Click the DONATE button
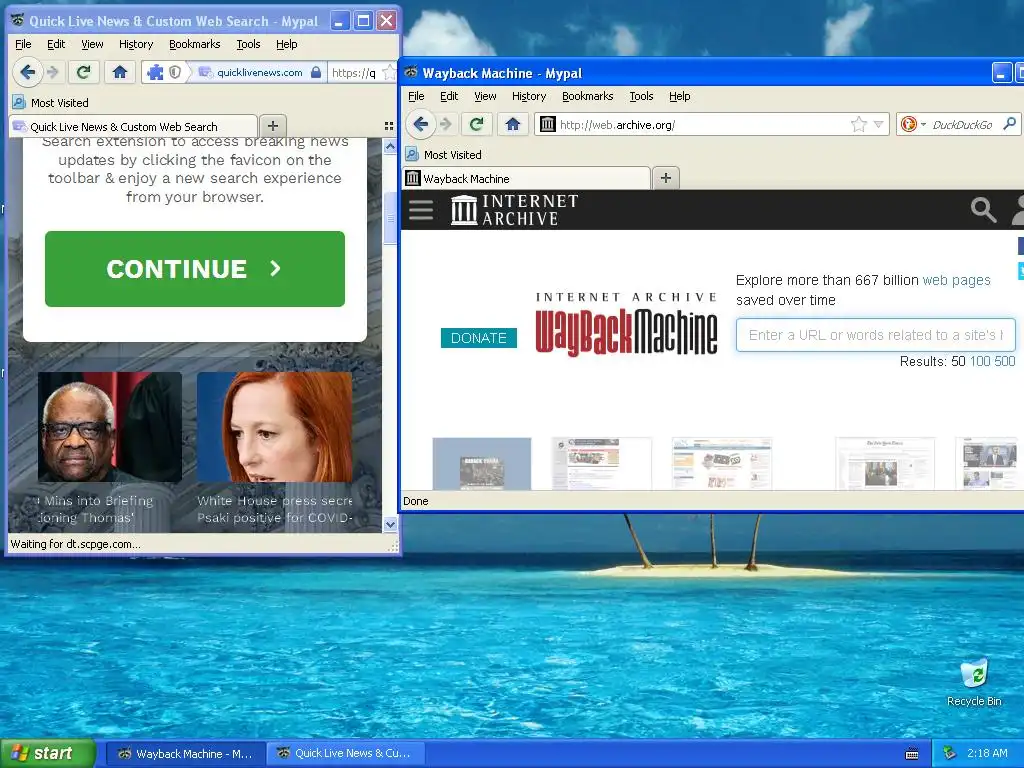This screenshot has height=768, width=1024. coord(479,338)
